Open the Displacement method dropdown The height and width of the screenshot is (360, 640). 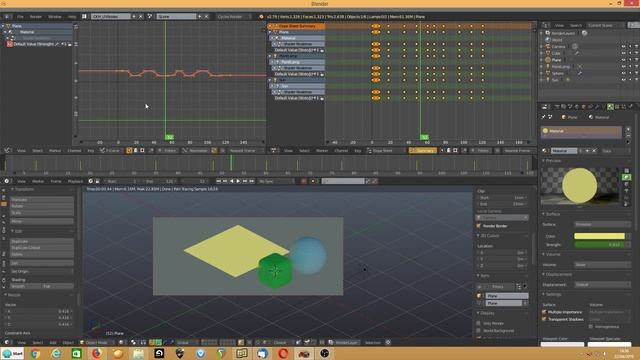click(602, 284)
